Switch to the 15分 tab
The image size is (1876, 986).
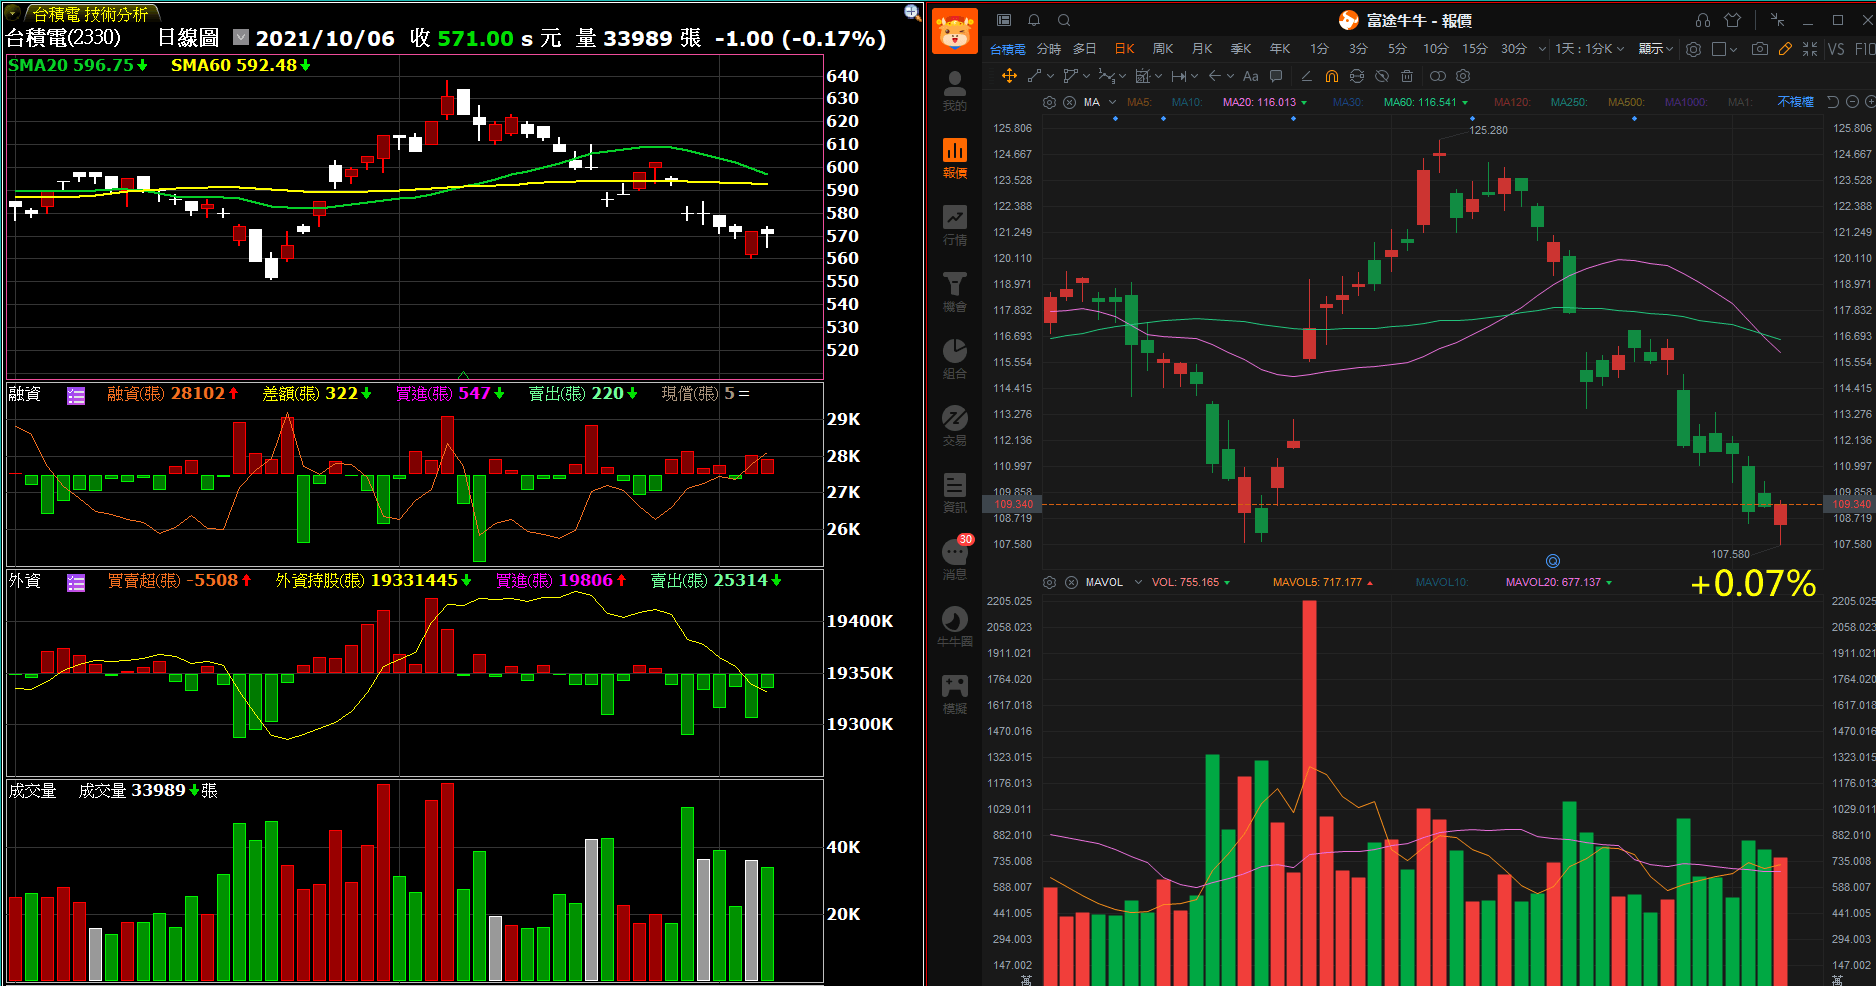[x=1475, y=49]
